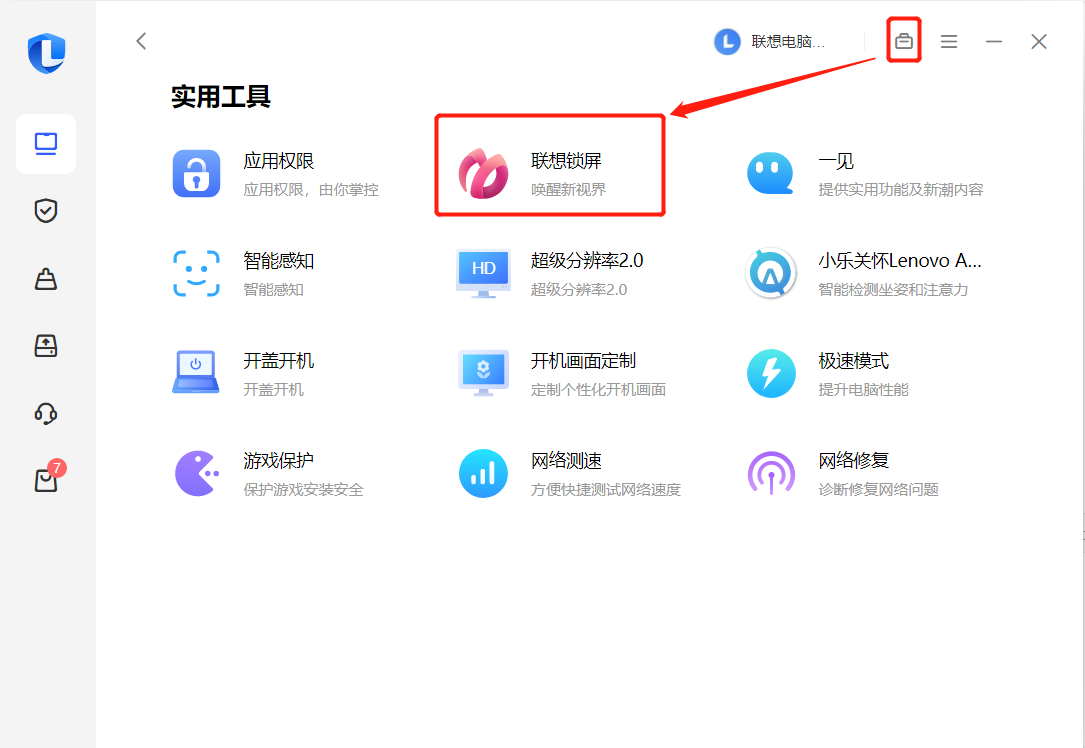Open the headset customer service sidebar icon
1085x748 pixels.
tap(46, 413)
